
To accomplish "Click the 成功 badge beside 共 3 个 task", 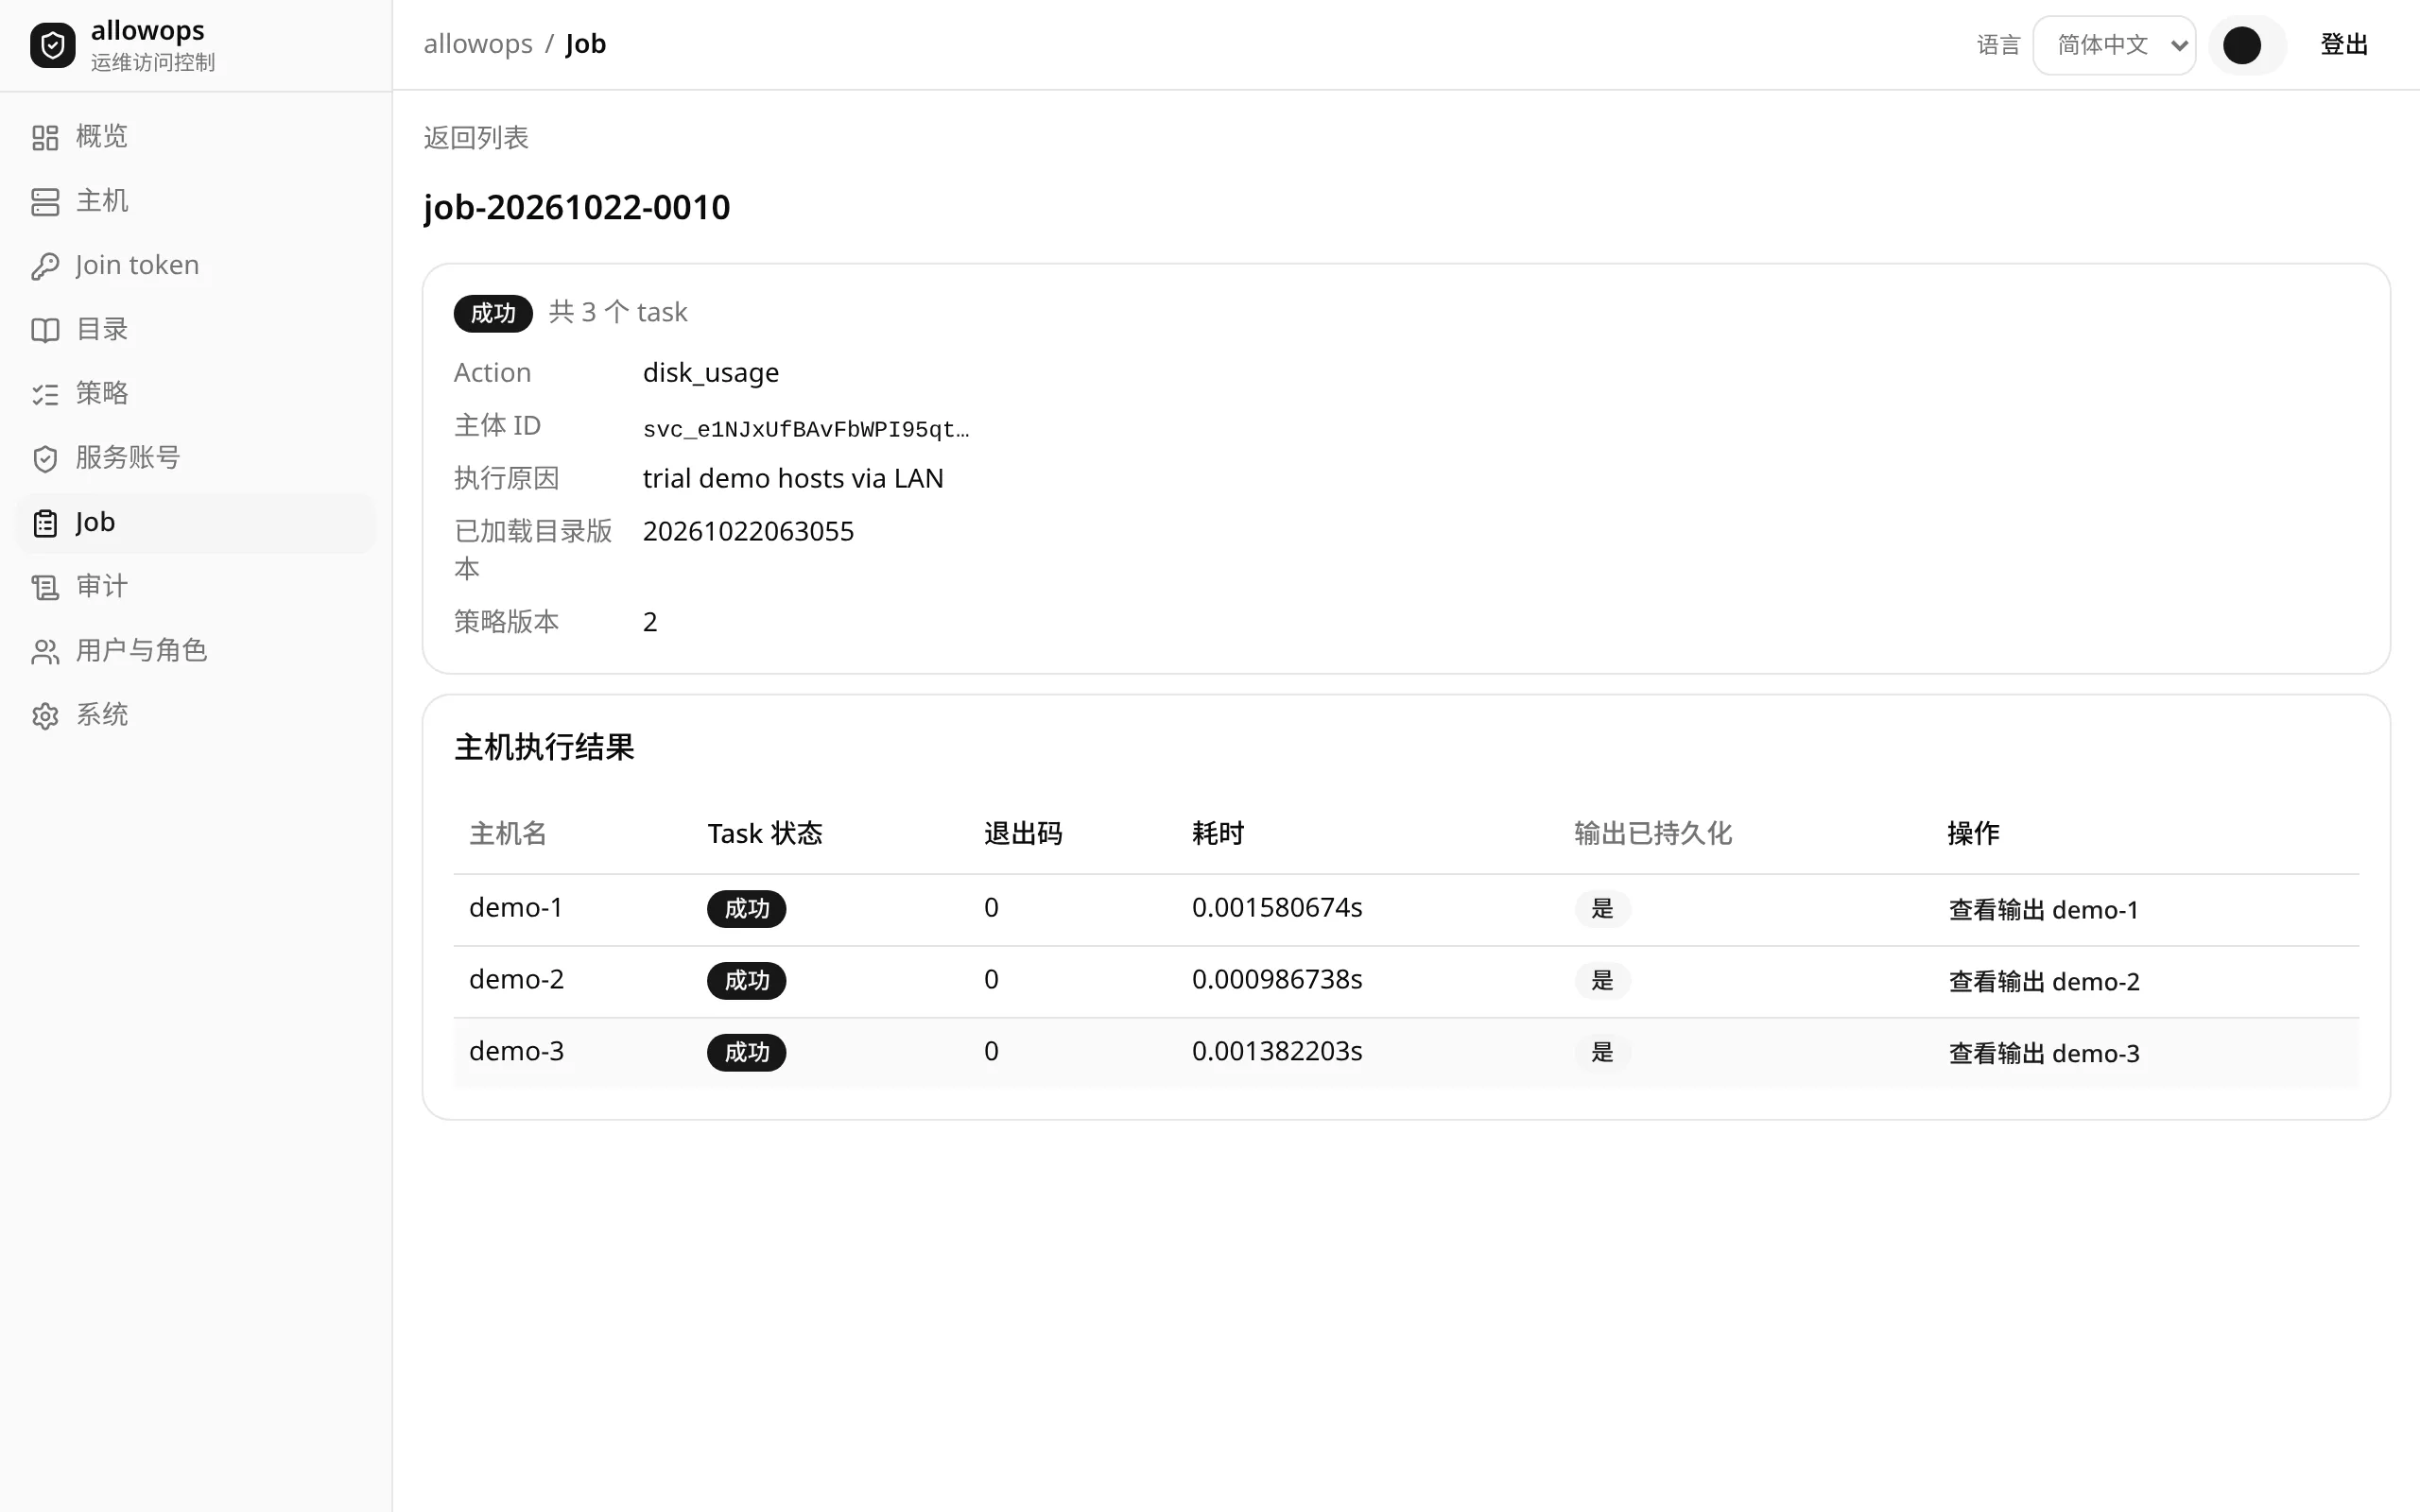I will (493, 313).
